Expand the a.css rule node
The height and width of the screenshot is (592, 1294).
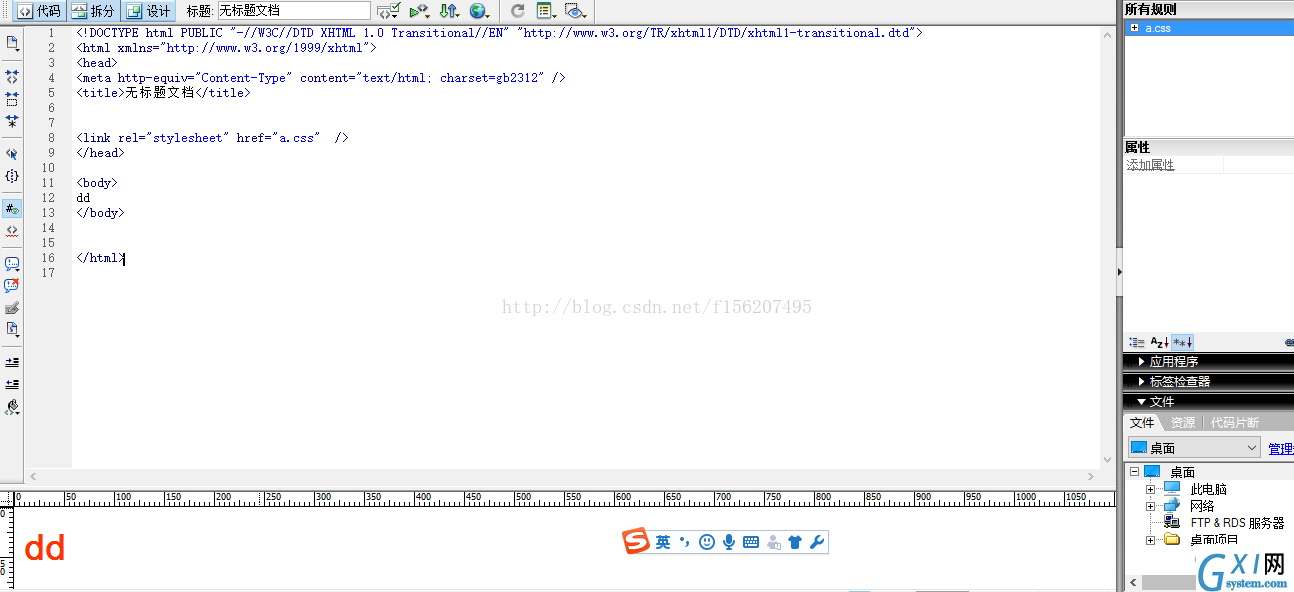coord(1134,28)
